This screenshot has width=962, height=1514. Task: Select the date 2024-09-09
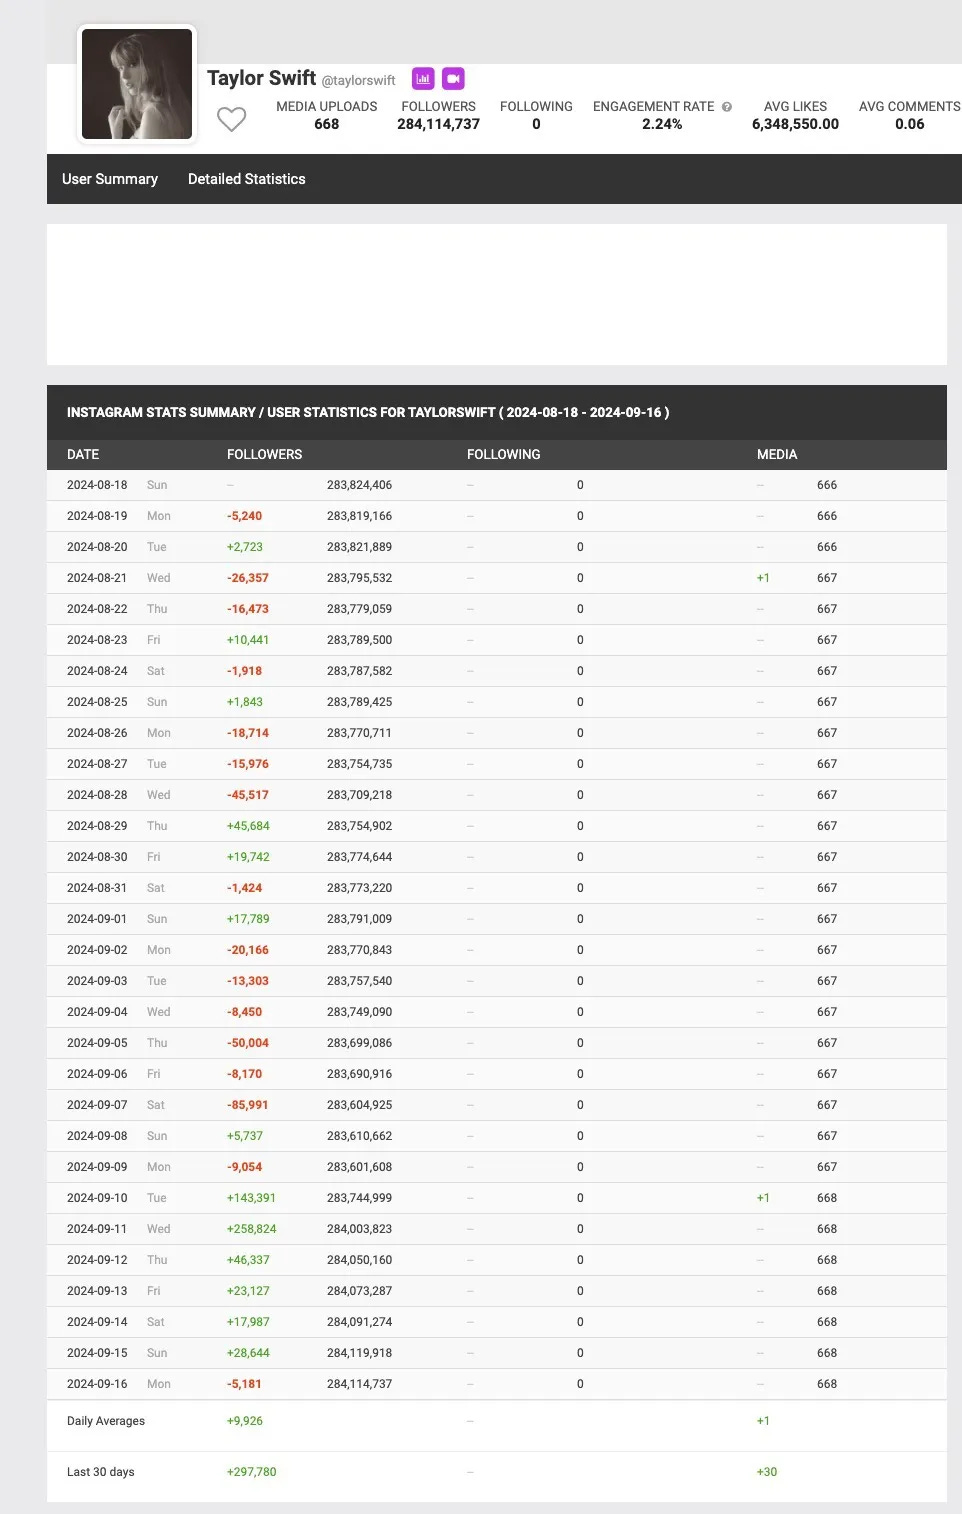point(97,1167)
